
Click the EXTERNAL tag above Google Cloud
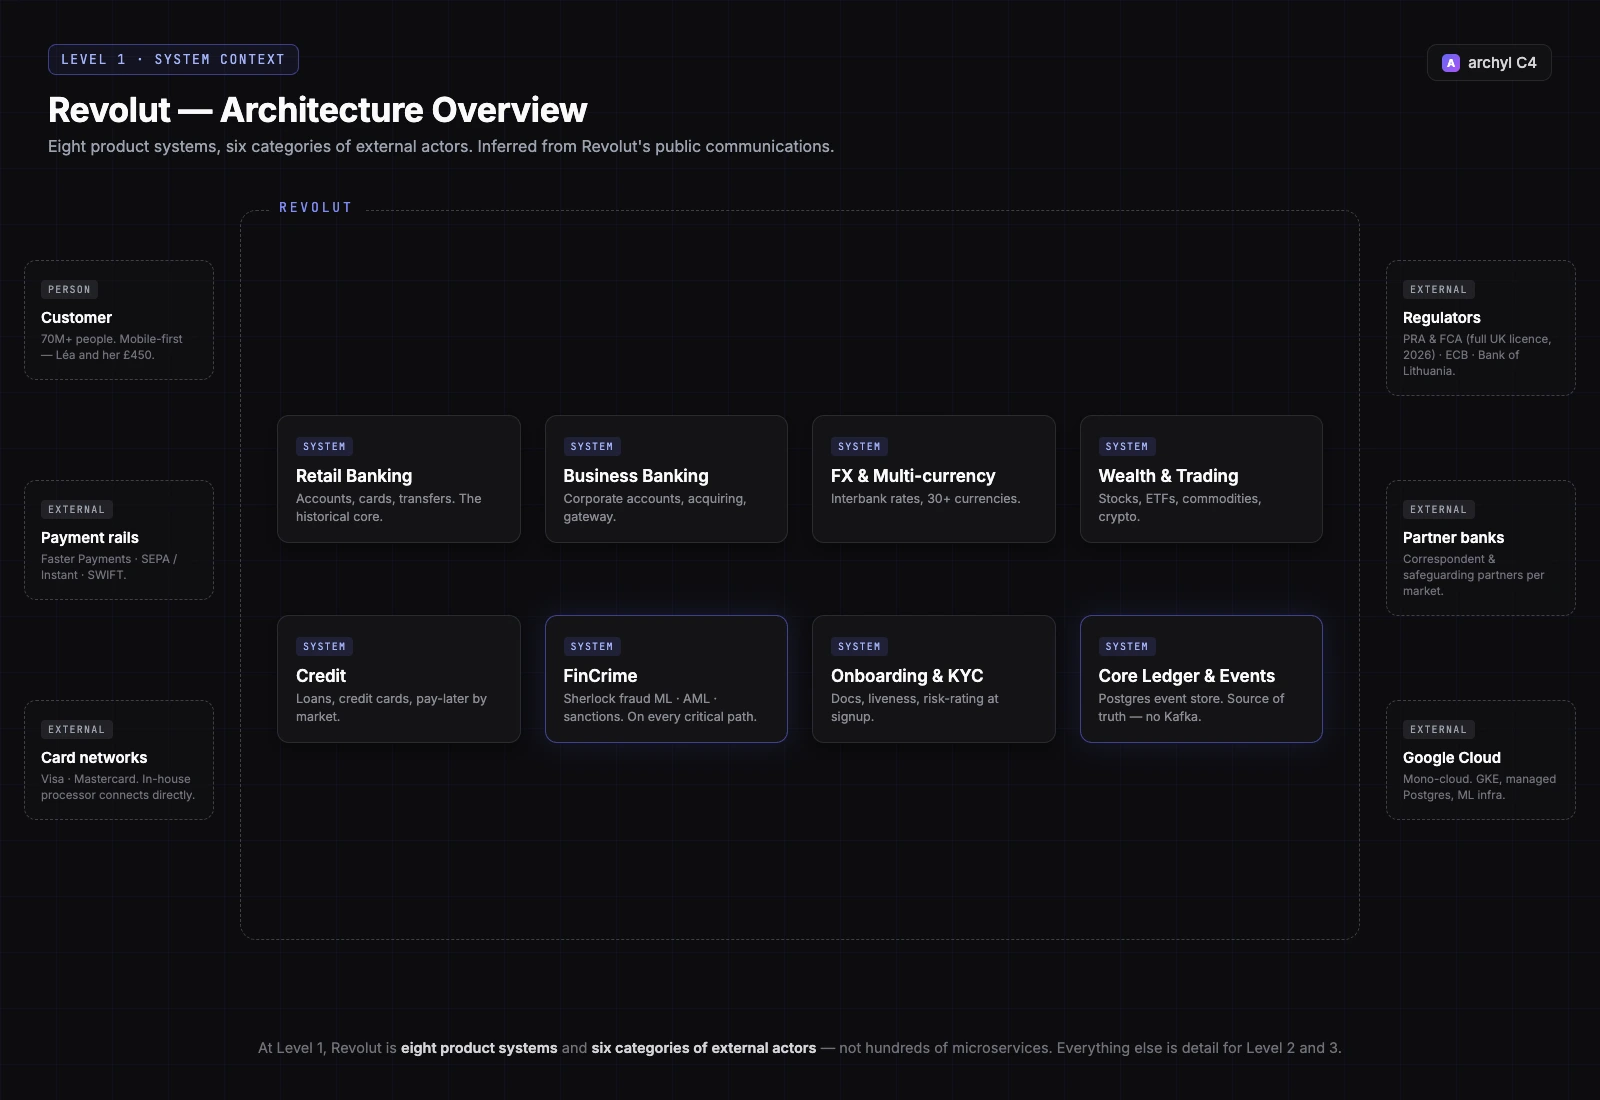(1439, 730)
